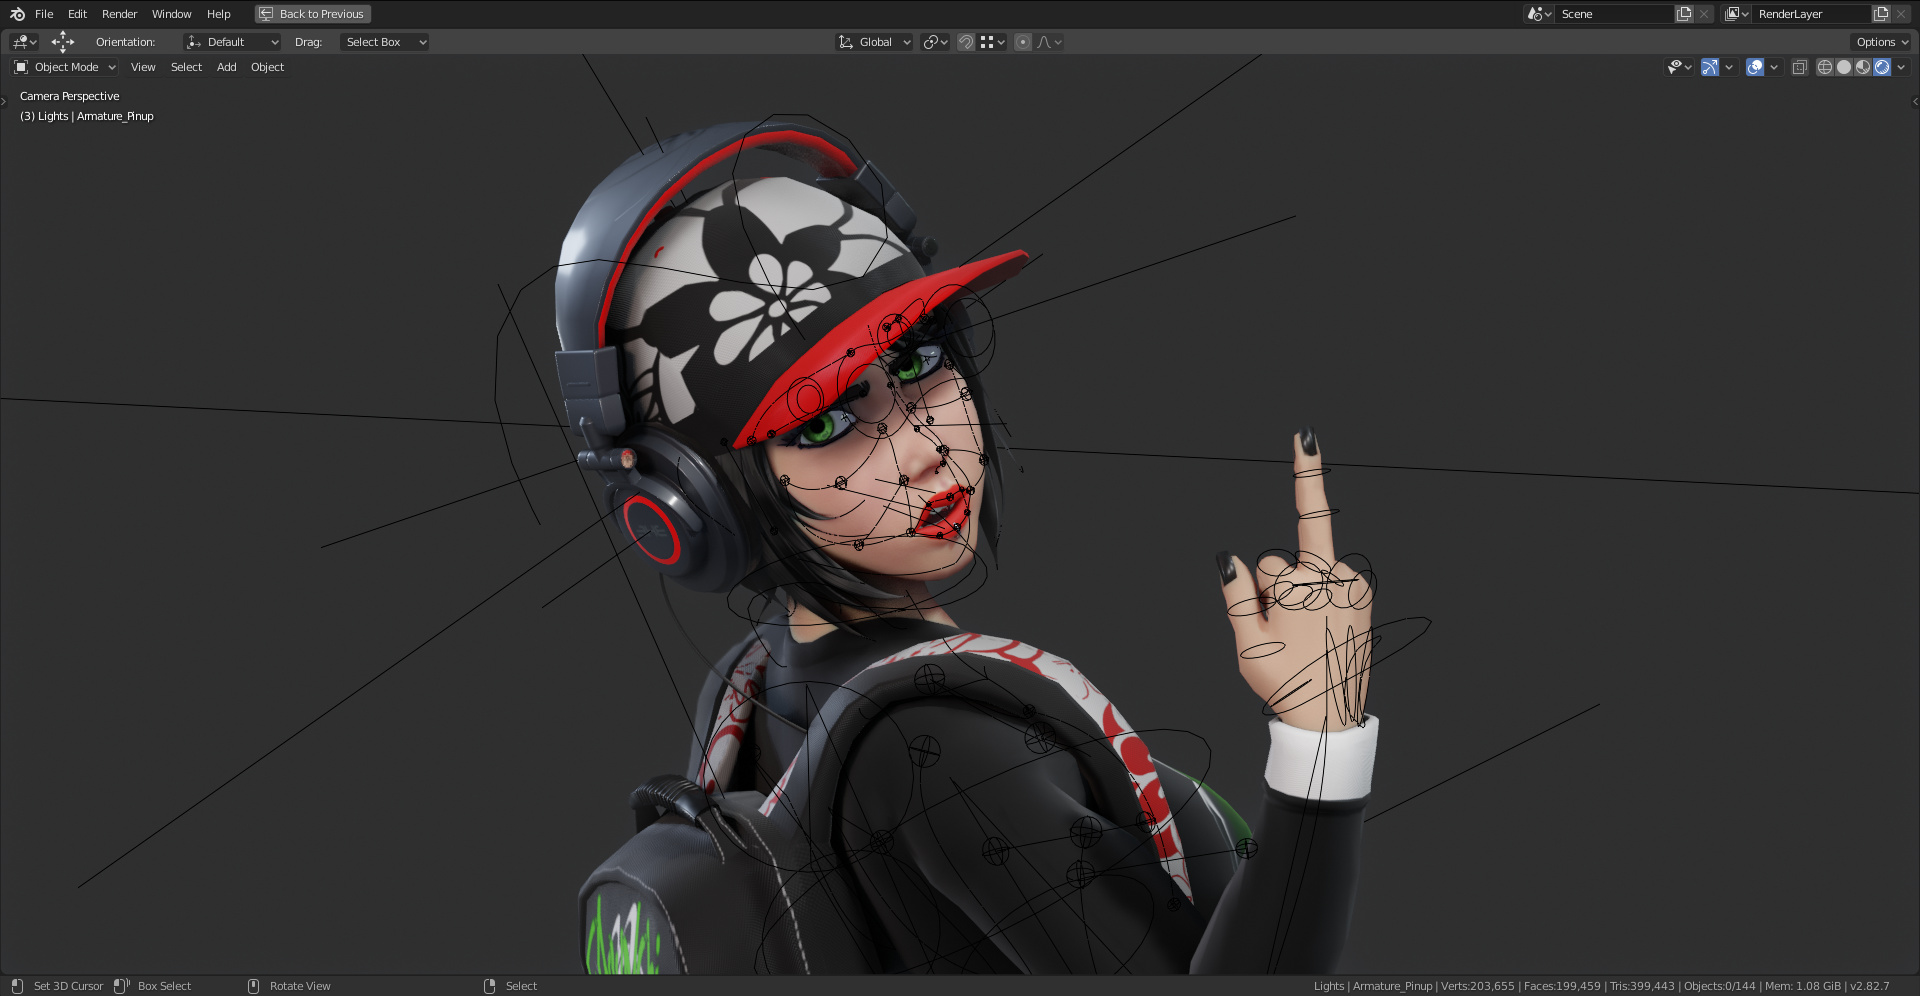Open the editor type selector dropdown
Screen dimensions: 1920x996
point(24,42)
